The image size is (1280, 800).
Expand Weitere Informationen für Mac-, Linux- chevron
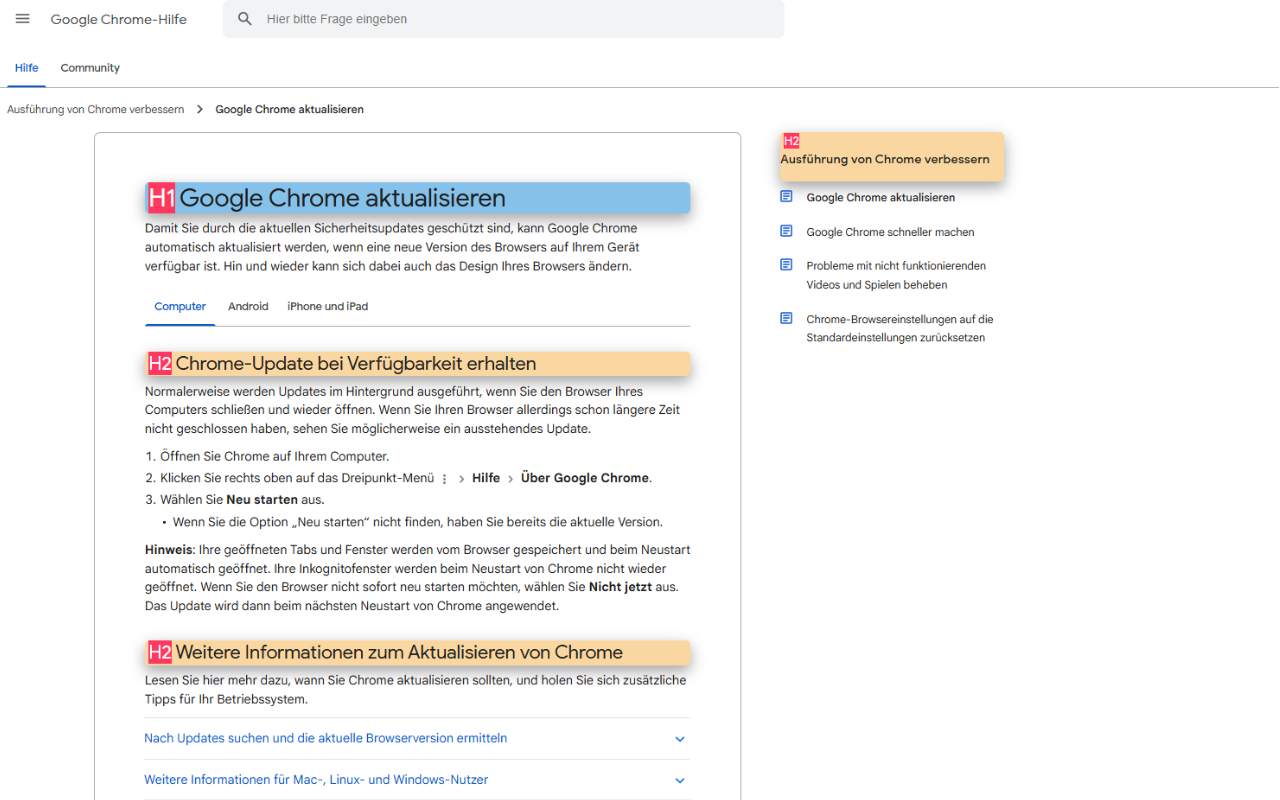[680, 780]
